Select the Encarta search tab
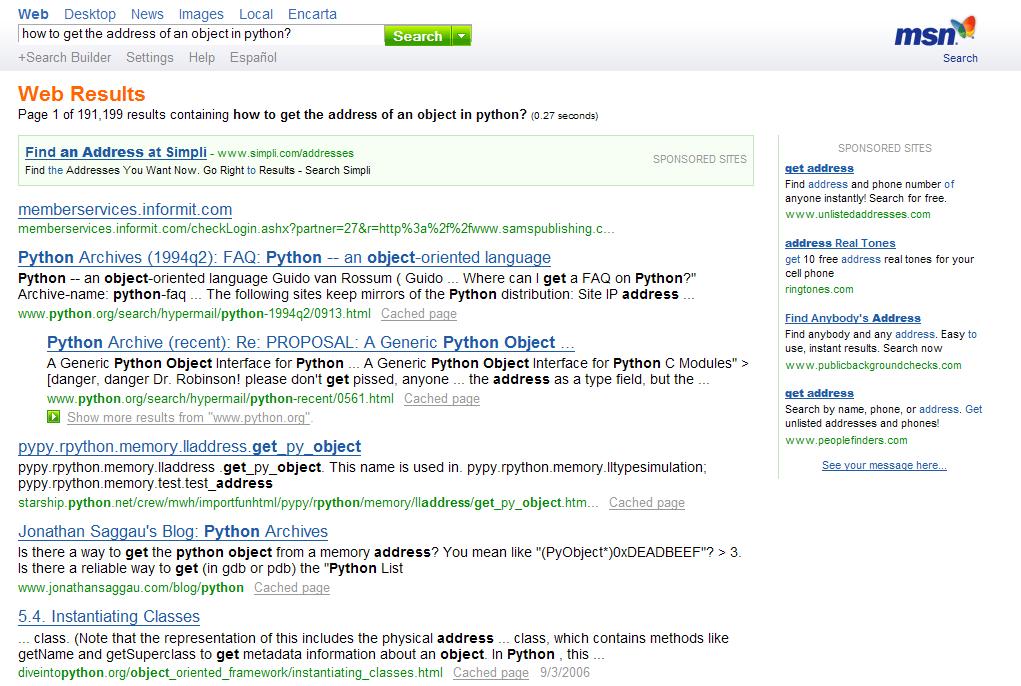The width and height of the screenshot is (1021, 686). pyautogui.click(x=312, y=14)
